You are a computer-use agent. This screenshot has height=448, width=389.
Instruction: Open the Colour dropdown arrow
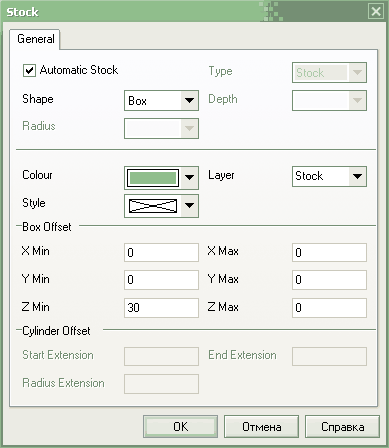tap(189, 177)
